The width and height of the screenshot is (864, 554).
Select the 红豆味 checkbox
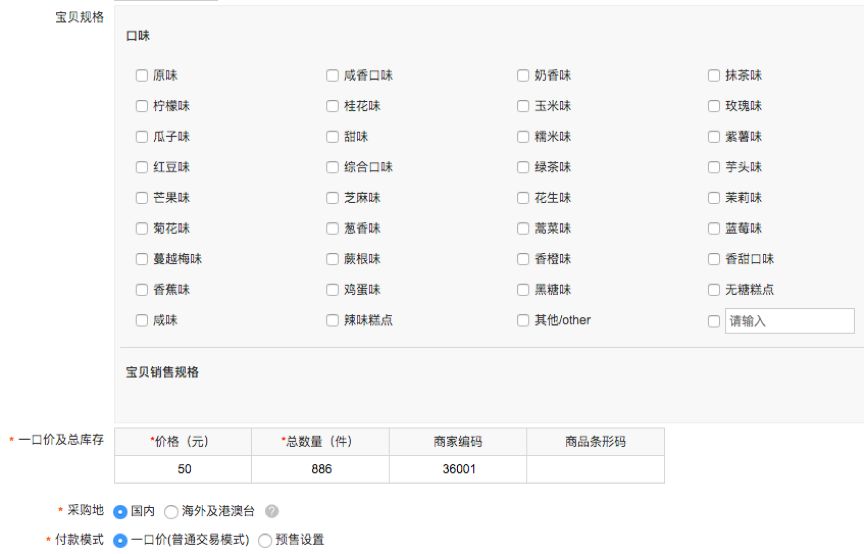[142, 167]
